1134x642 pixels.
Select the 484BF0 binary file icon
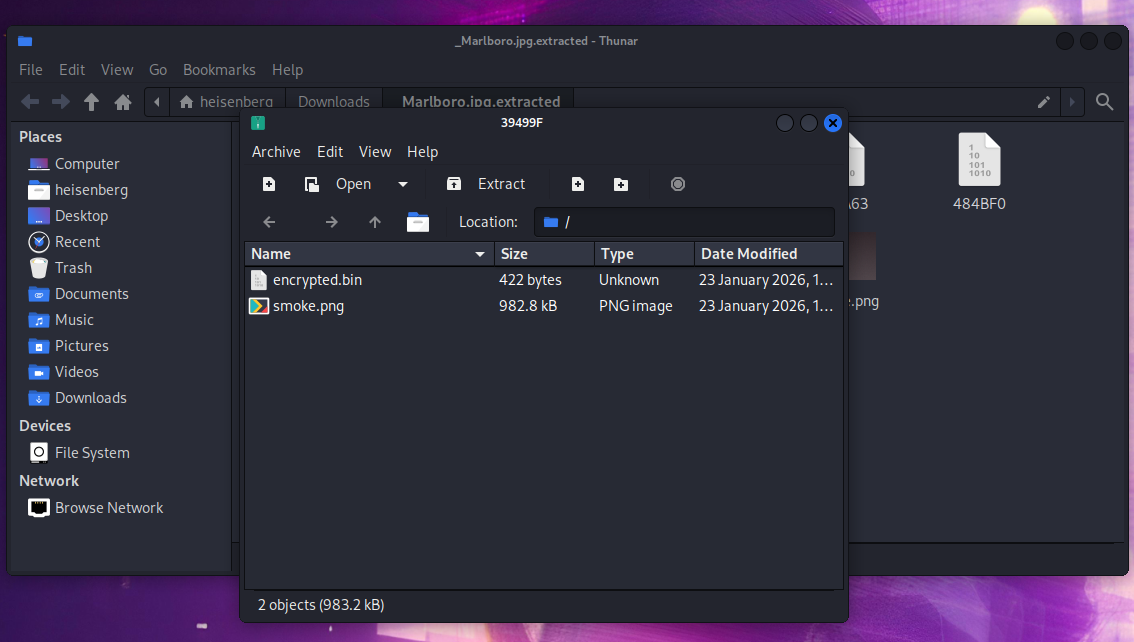coord(978,162)
